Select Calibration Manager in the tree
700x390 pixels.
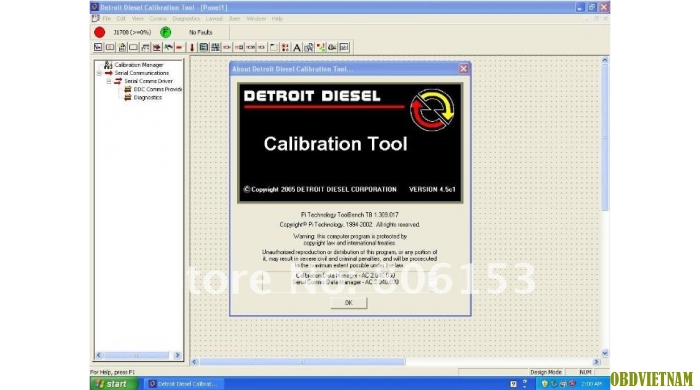click(x=139, y=65)
